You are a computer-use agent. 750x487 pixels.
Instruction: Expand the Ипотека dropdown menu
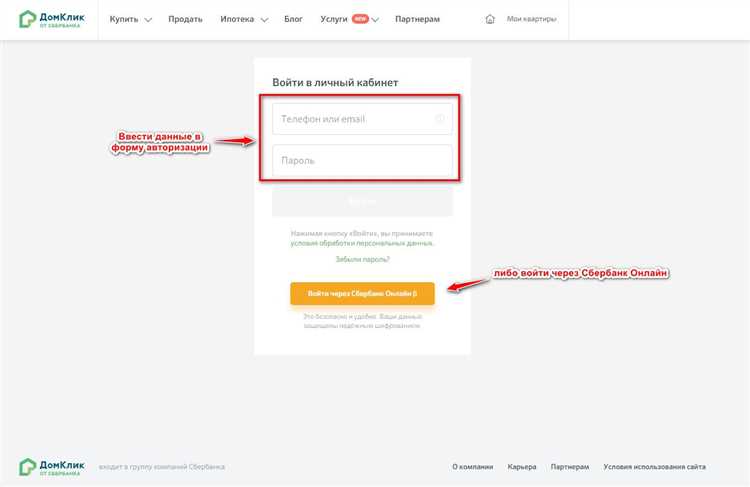(244, 19)
